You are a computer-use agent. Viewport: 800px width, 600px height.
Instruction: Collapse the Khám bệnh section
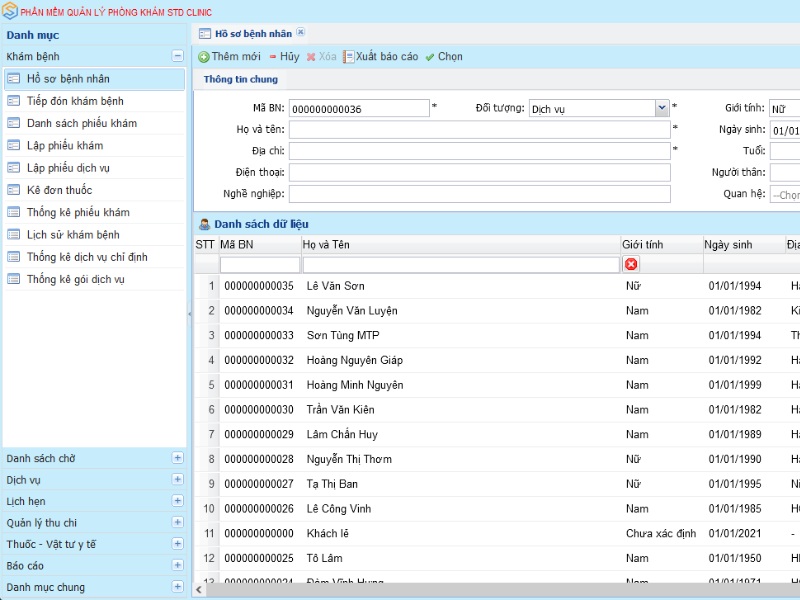coord(178,56)
